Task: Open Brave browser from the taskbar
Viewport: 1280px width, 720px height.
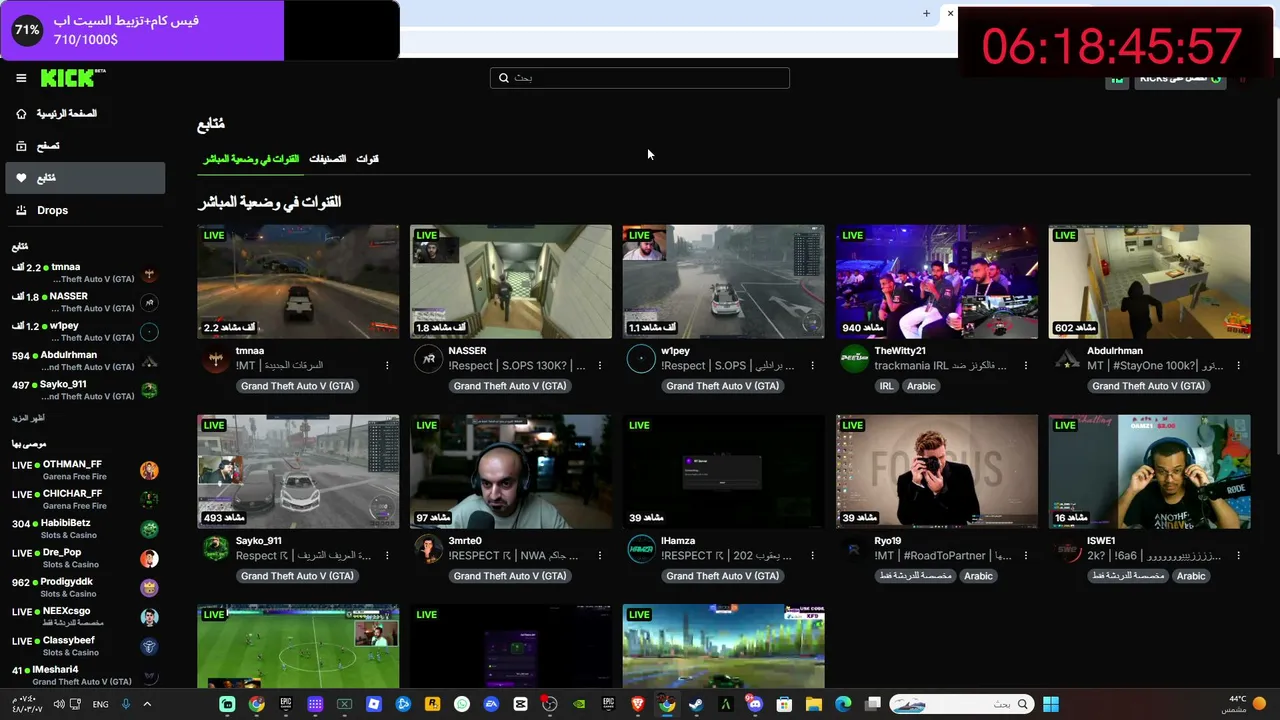Action: pyautogui.click(x=638, y=704)
